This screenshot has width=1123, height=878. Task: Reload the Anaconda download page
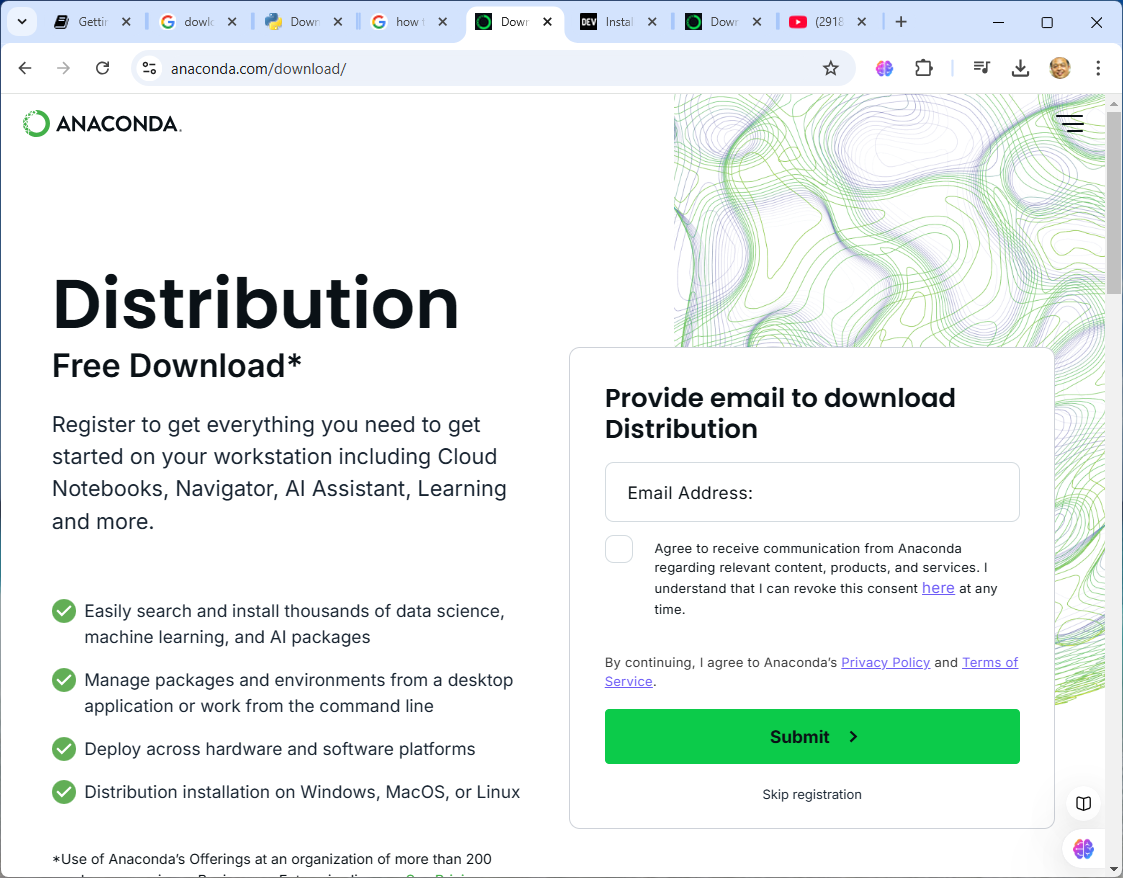[x=102, y=68]
